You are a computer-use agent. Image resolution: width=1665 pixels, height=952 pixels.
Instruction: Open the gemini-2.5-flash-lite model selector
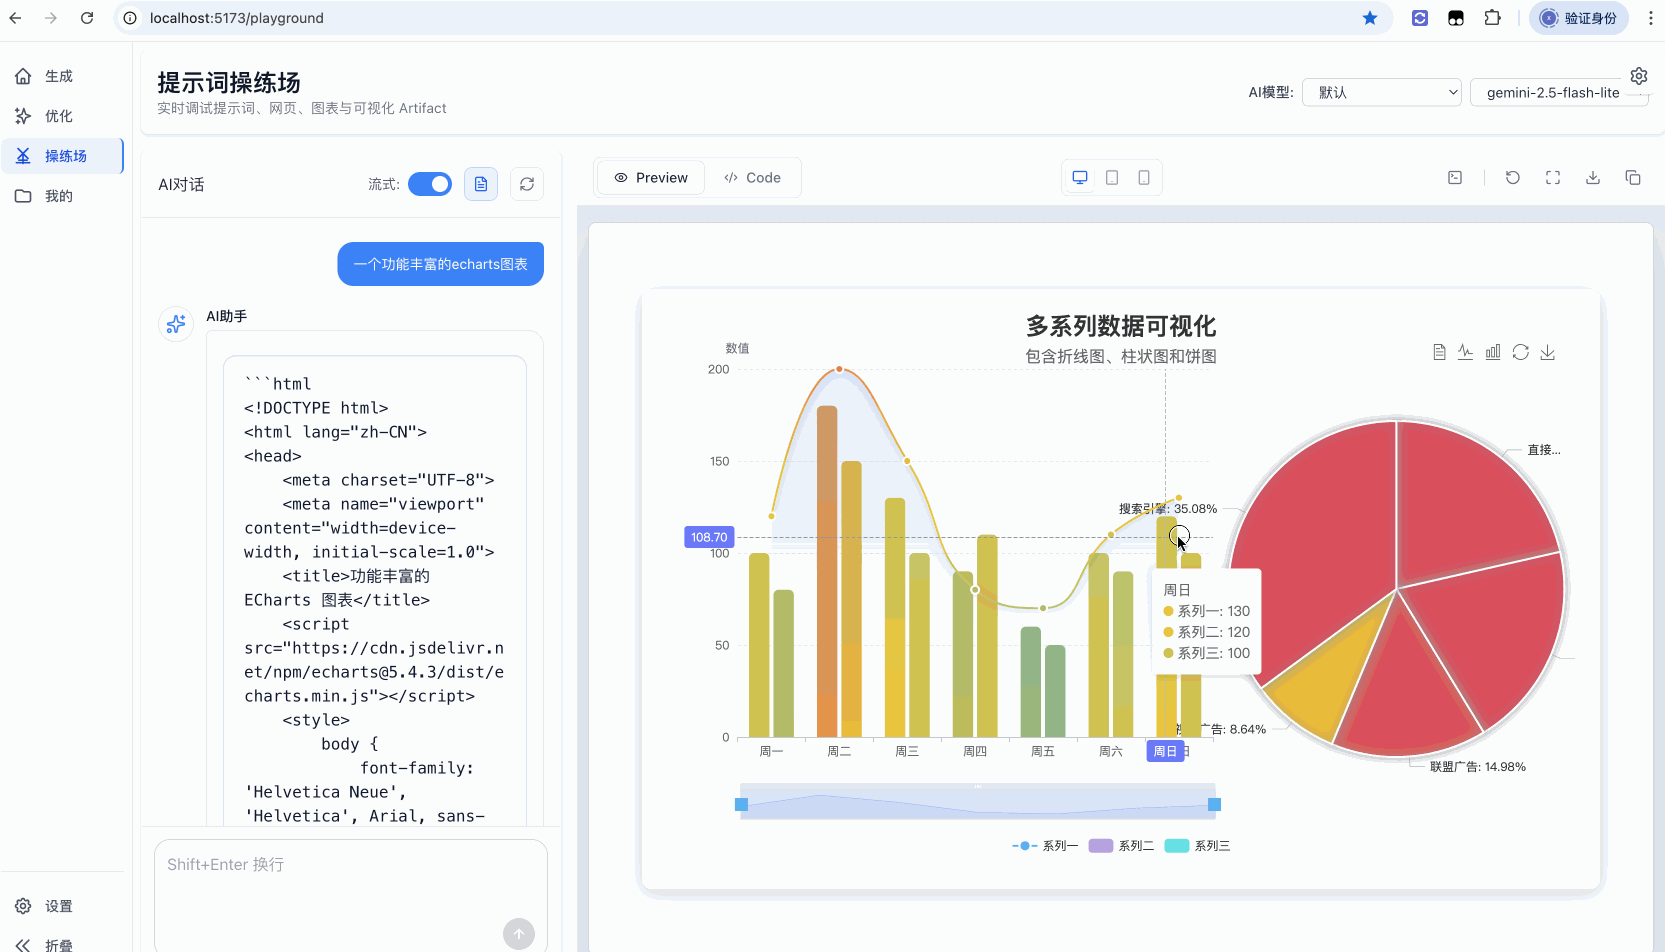pos(1558,92)
